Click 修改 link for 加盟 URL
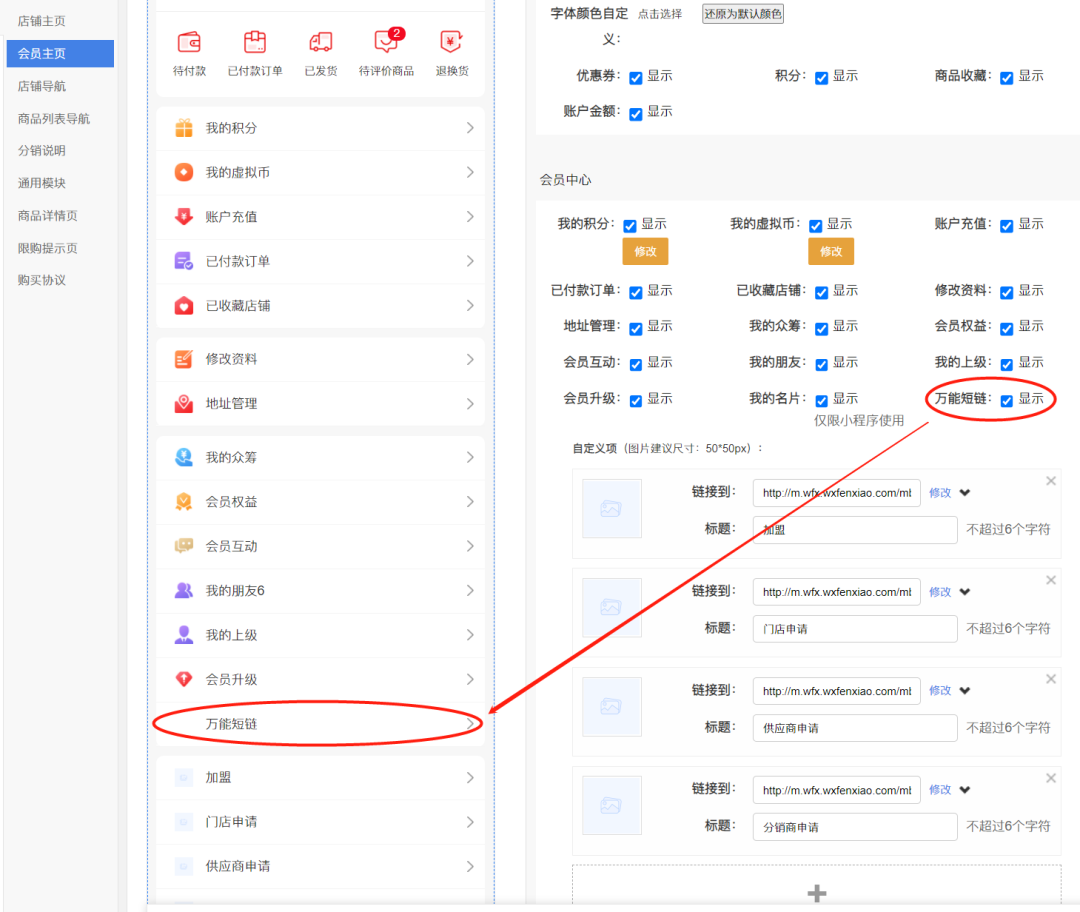The width and height of the screenshot is (1080, 912). (x=939, y=493)
